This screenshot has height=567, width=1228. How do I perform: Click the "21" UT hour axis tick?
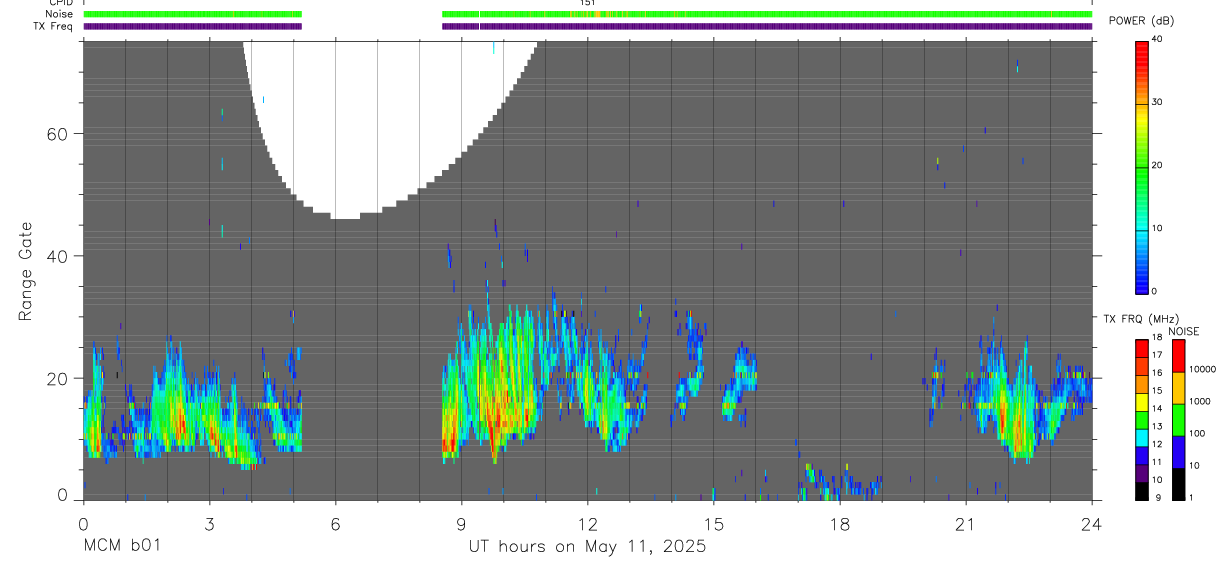coord(966,523)
